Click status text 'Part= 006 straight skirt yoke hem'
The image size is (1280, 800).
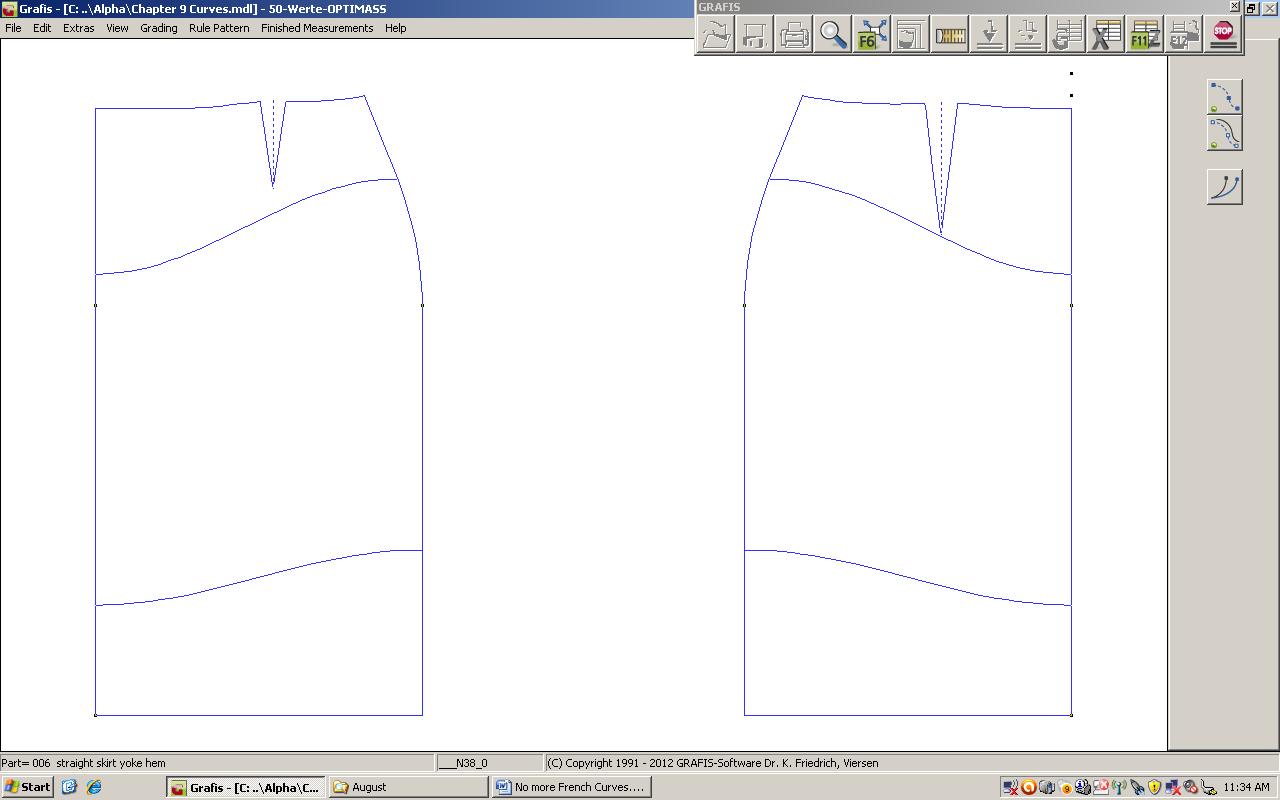click(x=84, y=763)
